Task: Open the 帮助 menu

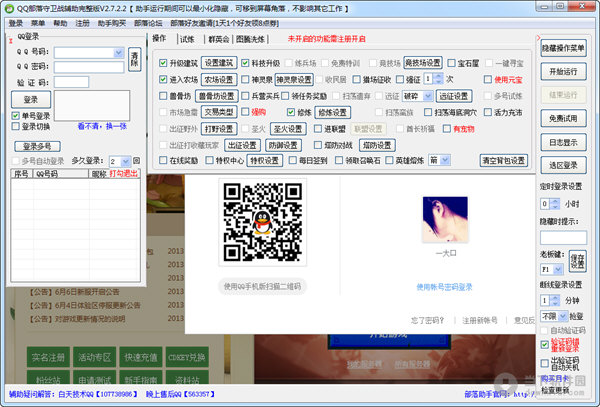Action: point(60,23)
